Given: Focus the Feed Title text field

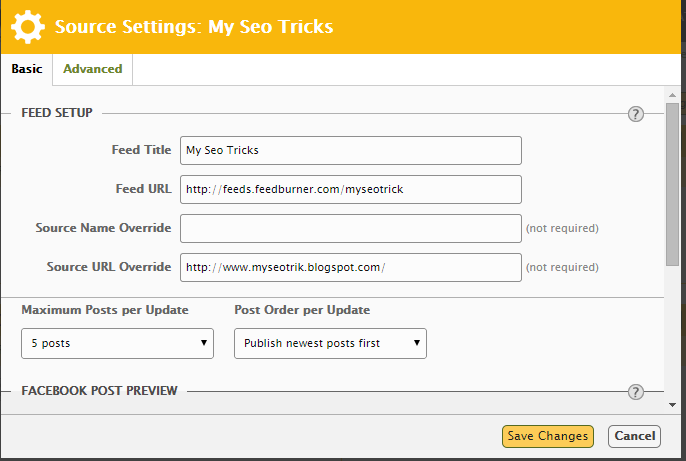Looking at the screenshot, I should click(x=351, y=150).
